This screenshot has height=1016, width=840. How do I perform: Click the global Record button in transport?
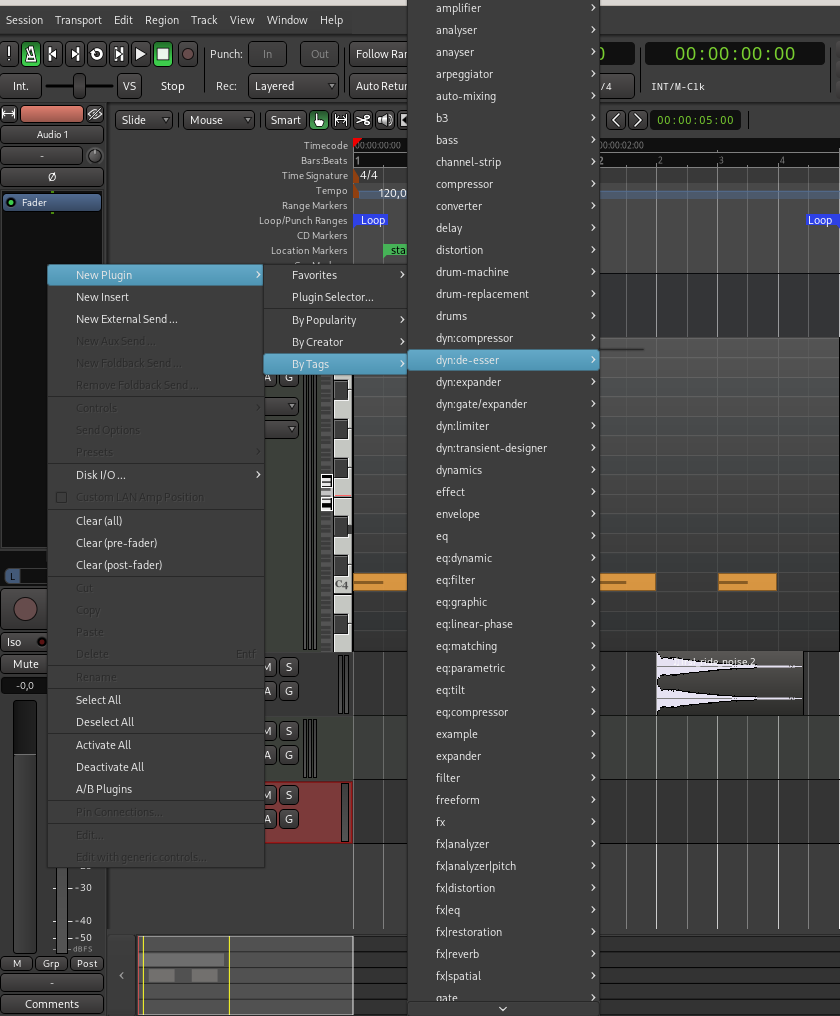[x=187, y=54]
